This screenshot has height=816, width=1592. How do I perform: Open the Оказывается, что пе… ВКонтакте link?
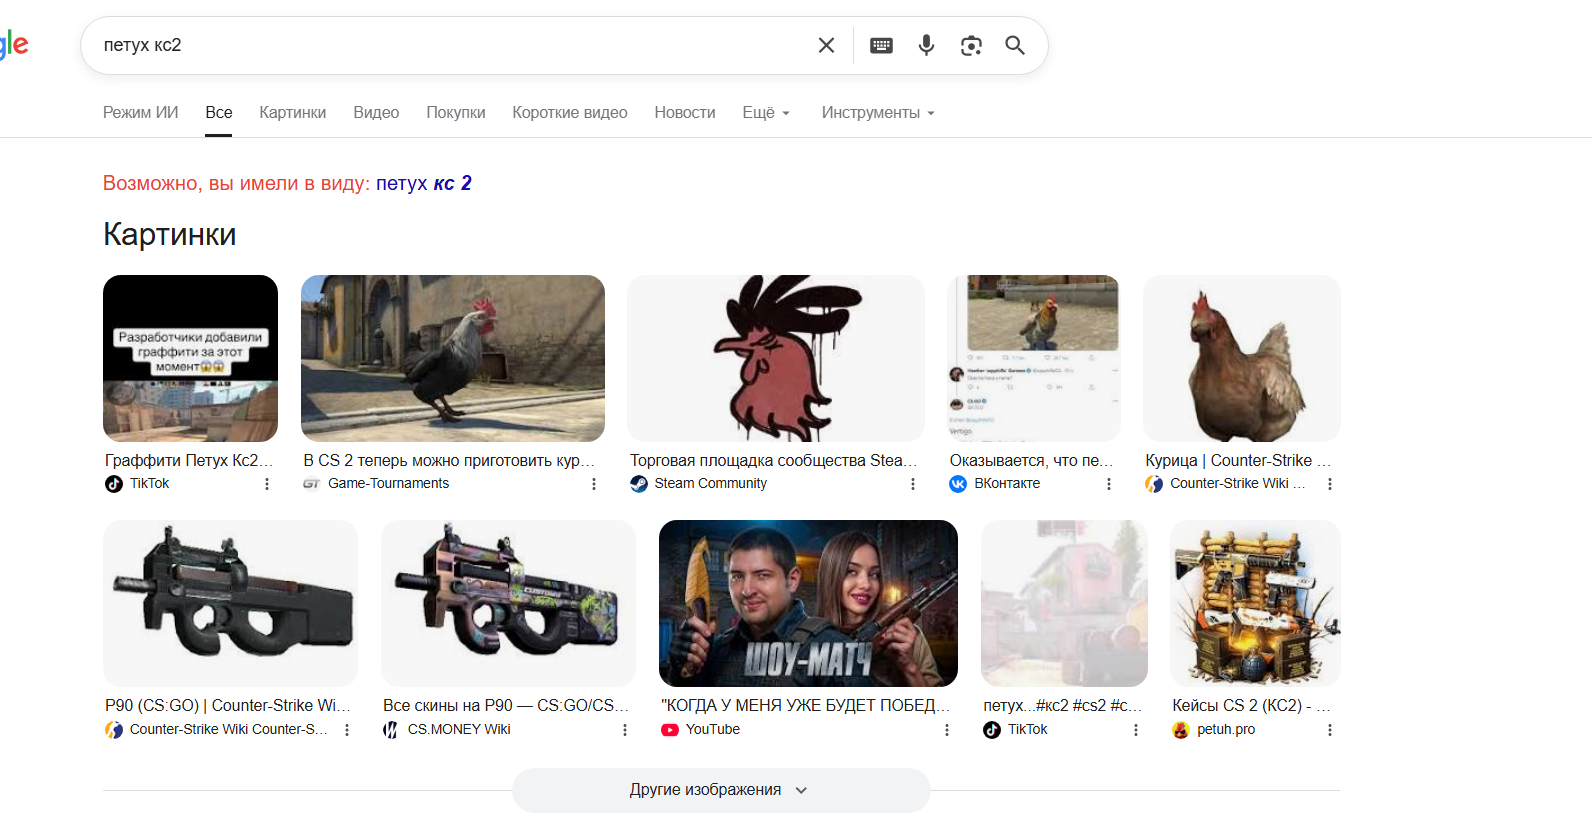[x=1031, y=460]
